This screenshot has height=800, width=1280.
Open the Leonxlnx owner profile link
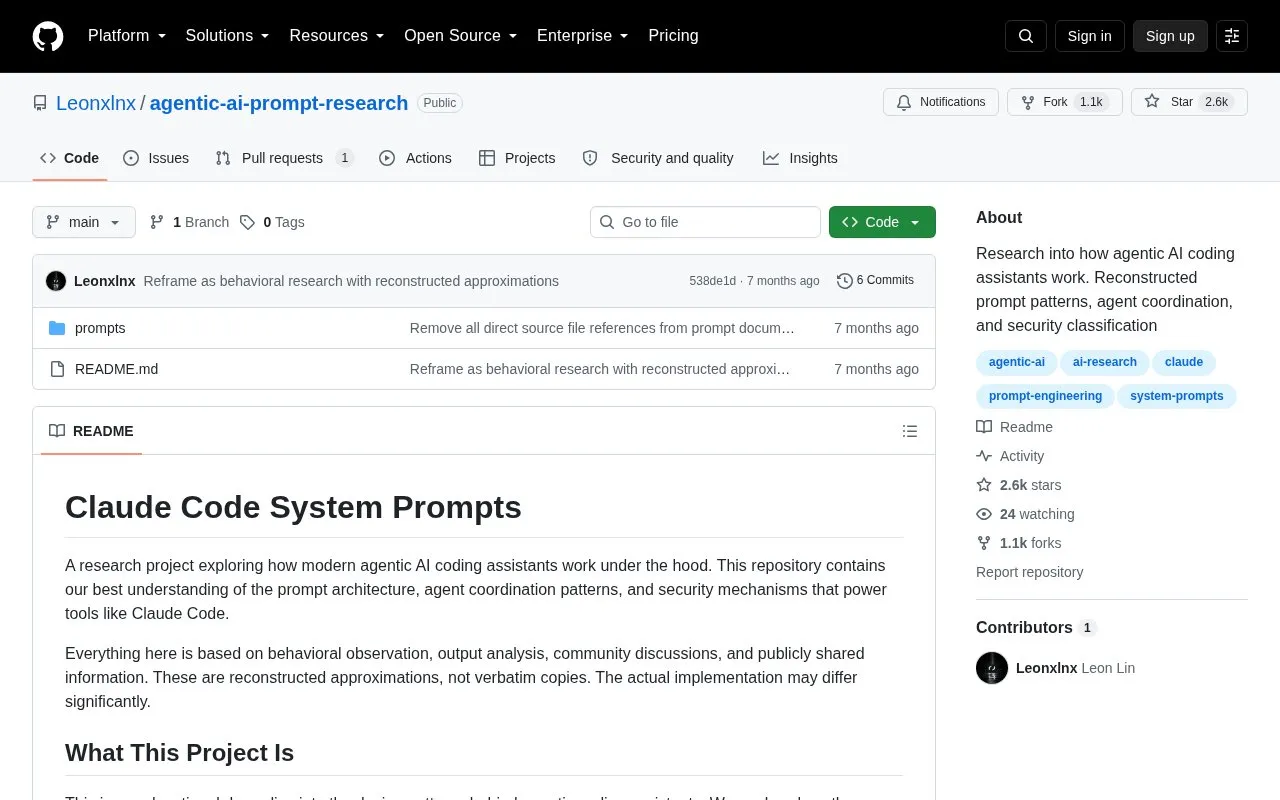[96, 103]
